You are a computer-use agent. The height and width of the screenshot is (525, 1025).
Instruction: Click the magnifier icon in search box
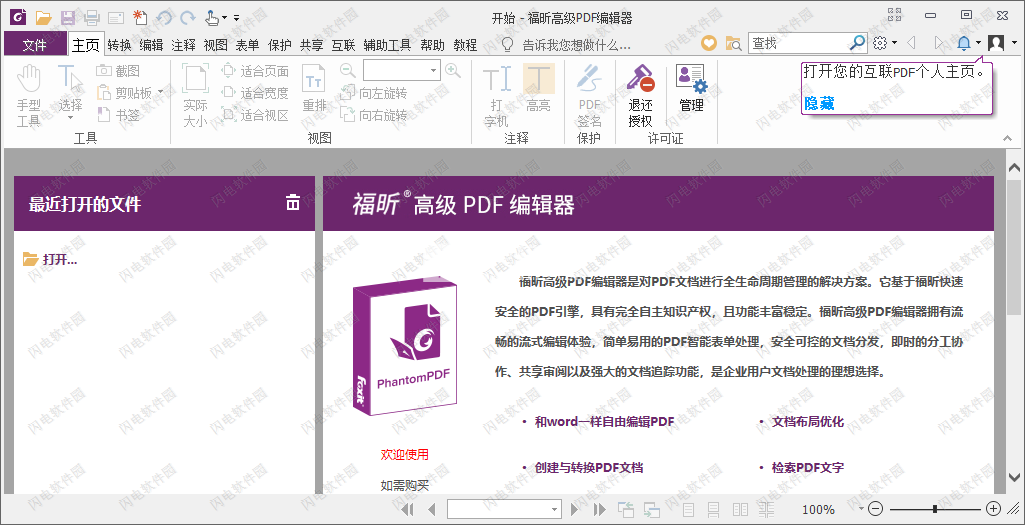point(857,43)
